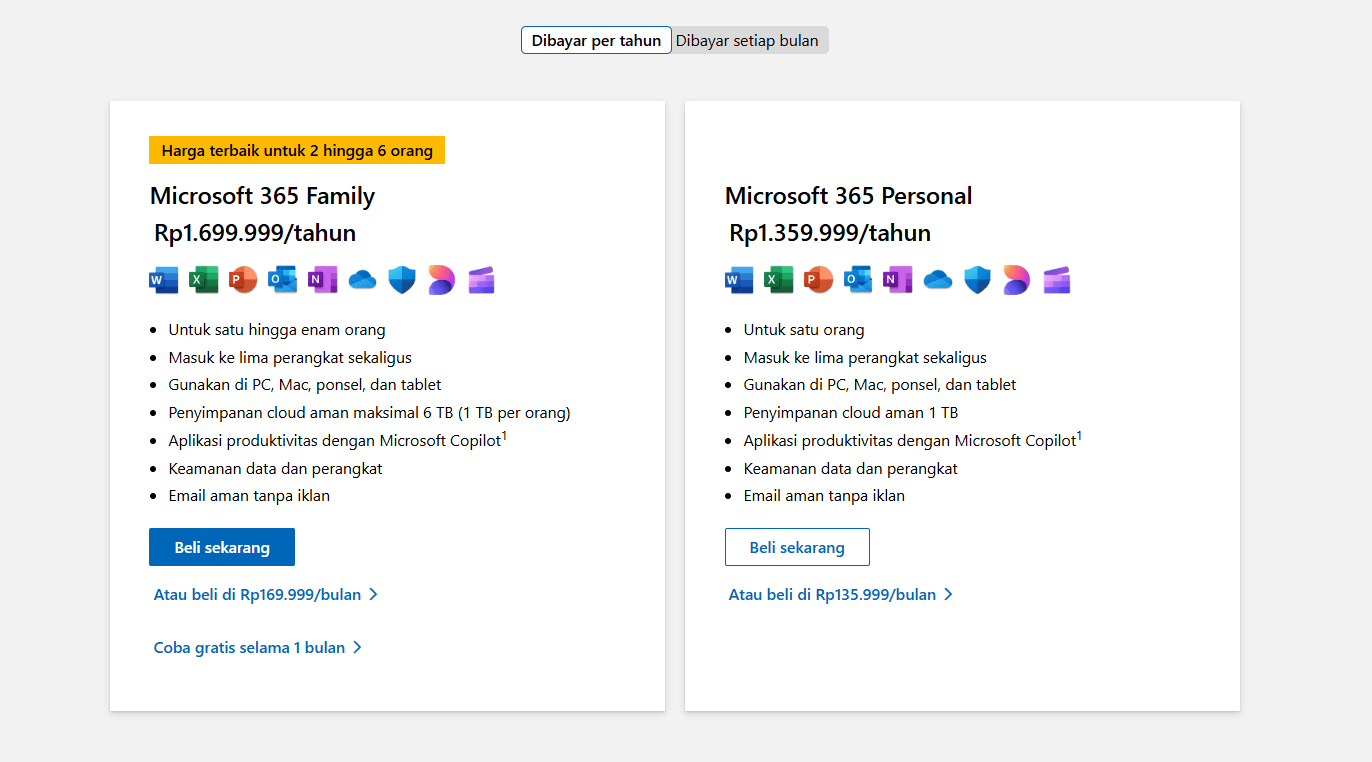Click Beli sekarang for Microsoft 365 Personal

pyautogui.click(x=797, y=547)
